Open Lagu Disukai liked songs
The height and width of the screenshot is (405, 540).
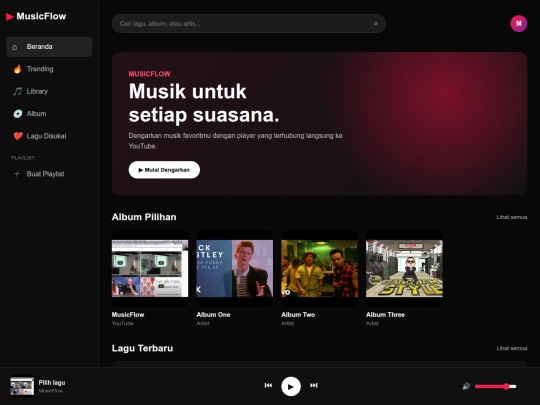49,136
